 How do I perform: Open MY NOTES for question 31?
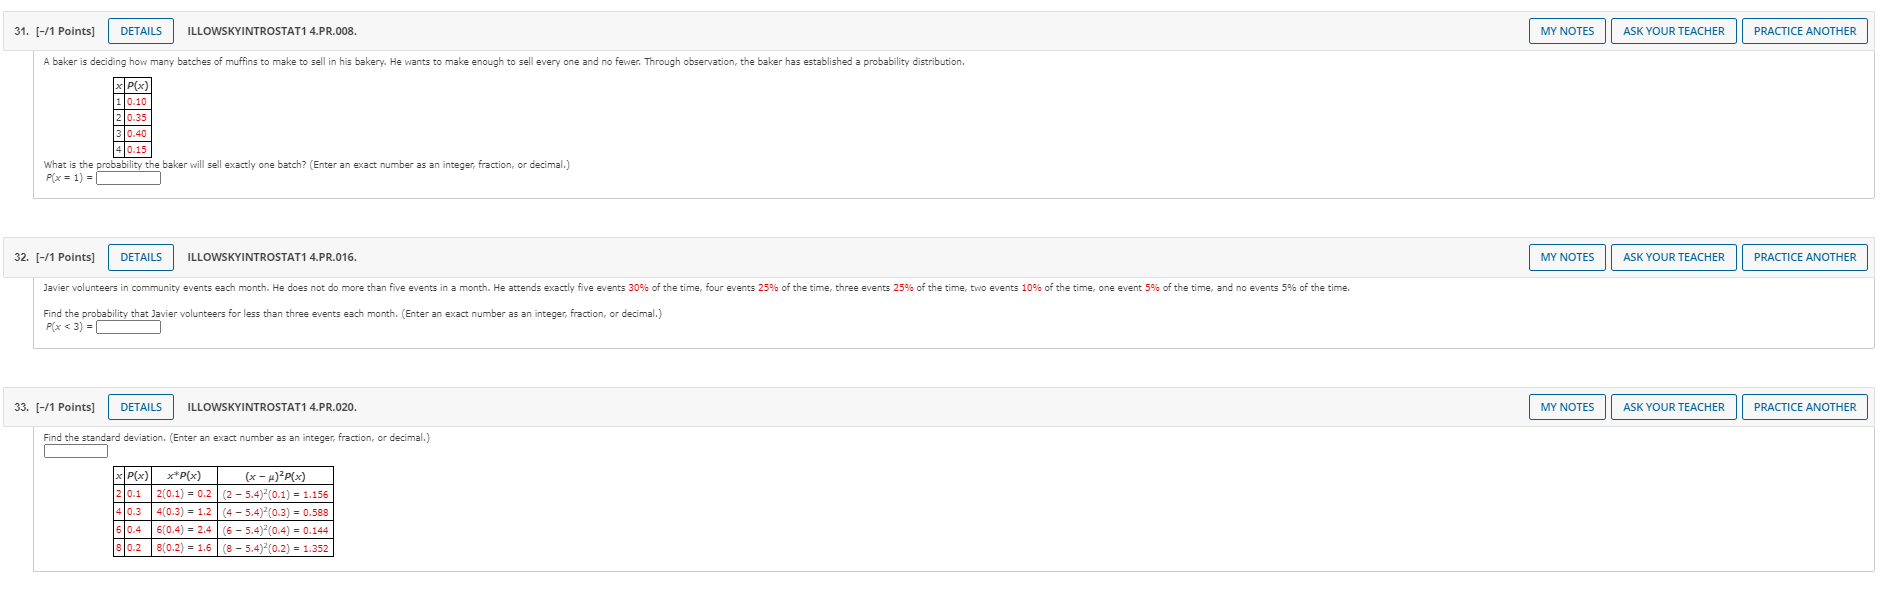1567,31
